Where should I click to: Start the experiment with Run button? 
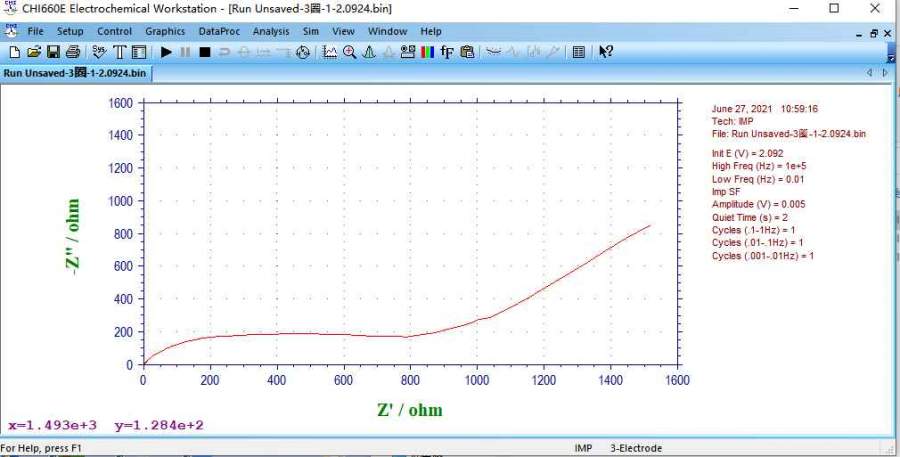pyautogui.click(x=166, y=52)
